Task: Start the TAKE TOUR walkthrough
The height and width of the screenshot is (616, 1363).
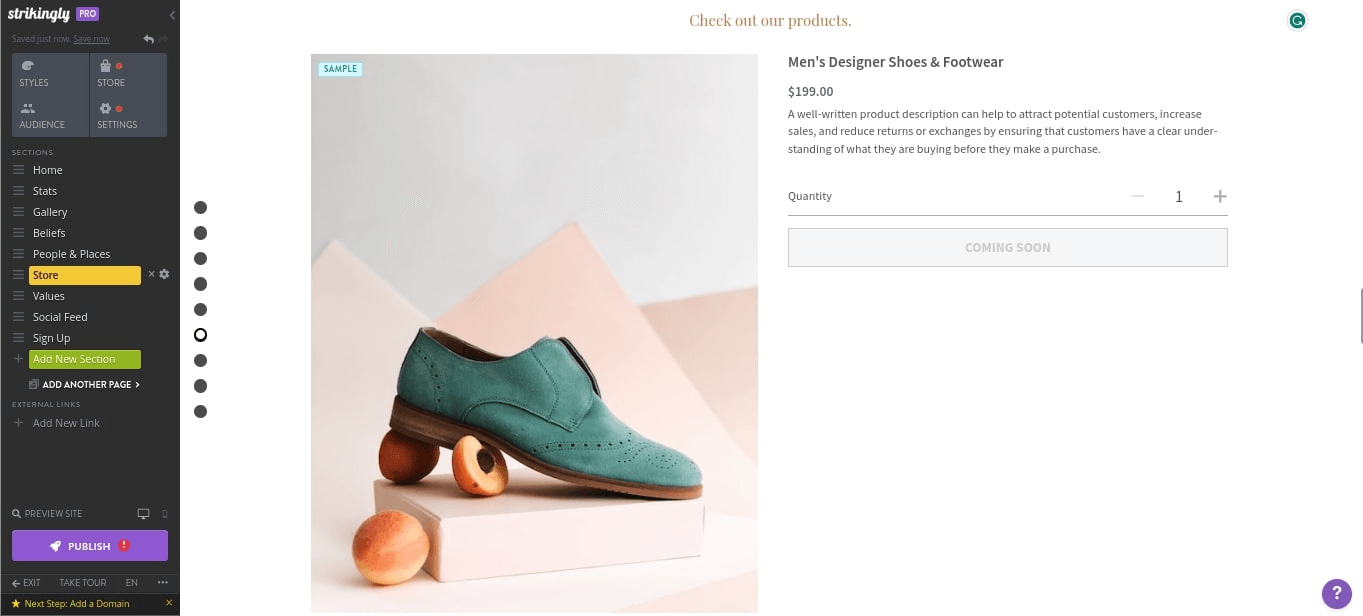Action: pyautogui.click(x=82, y=582)
